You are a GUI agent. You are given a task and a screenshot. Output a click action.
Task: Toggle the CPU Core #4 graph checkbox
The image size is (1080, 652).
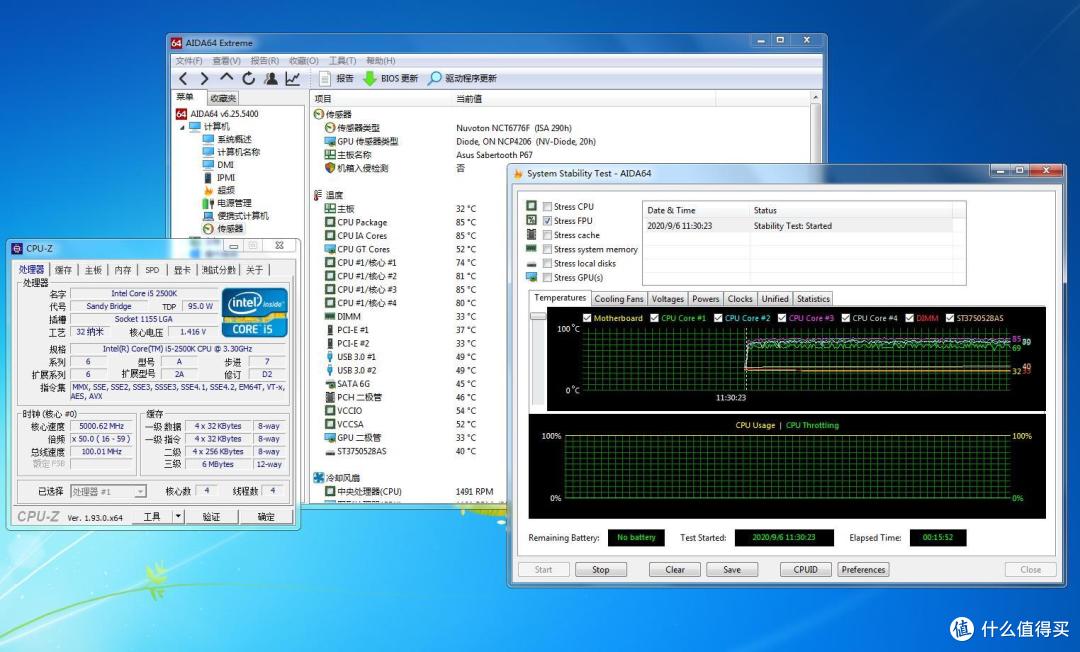tap(846, 318)
